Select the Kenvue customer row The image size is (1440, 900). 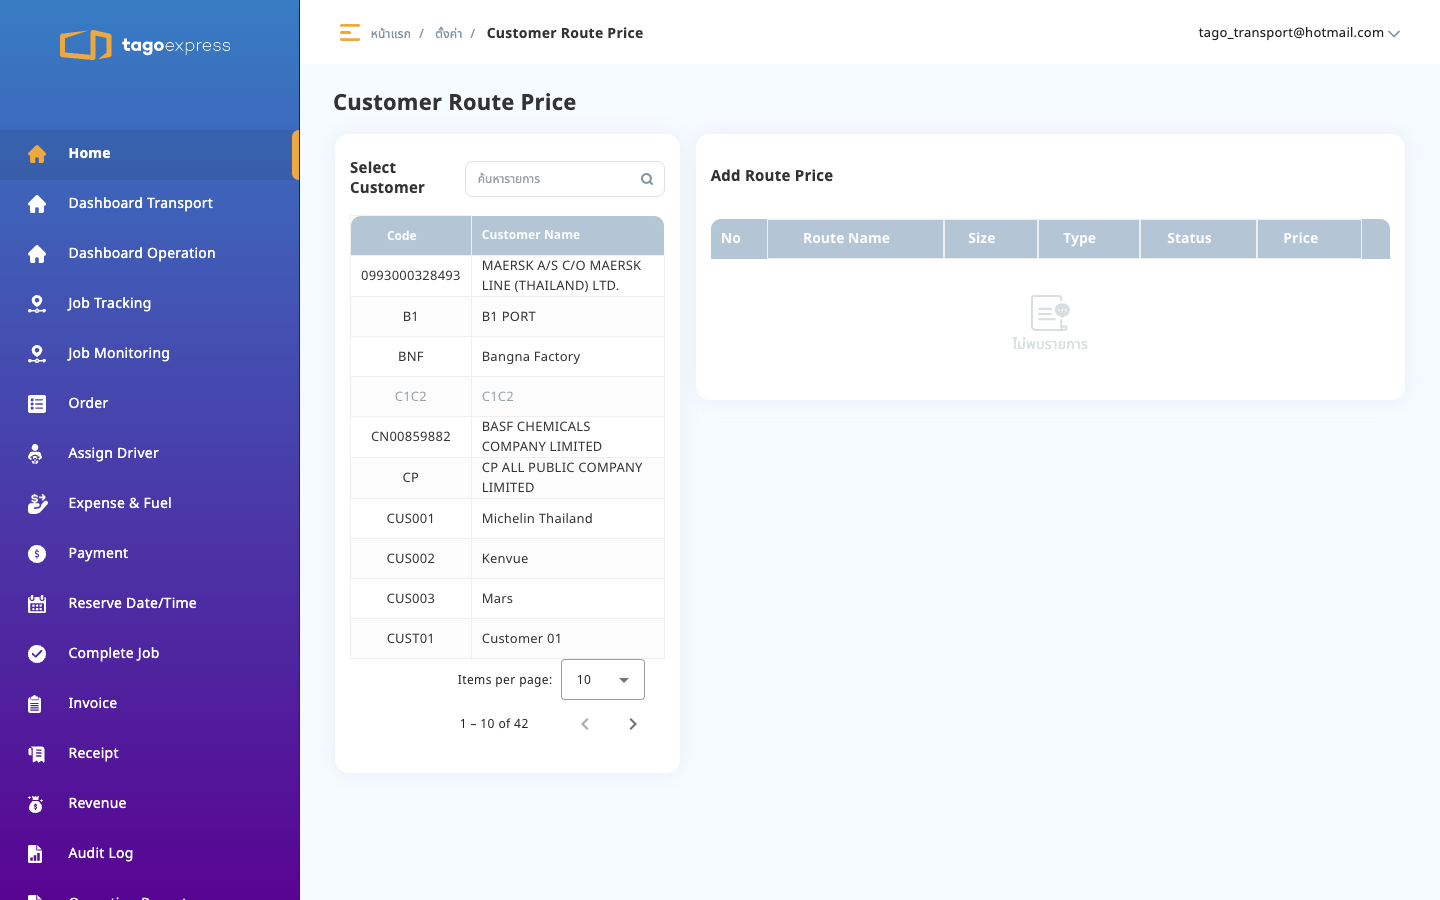[x=507, y=559]
